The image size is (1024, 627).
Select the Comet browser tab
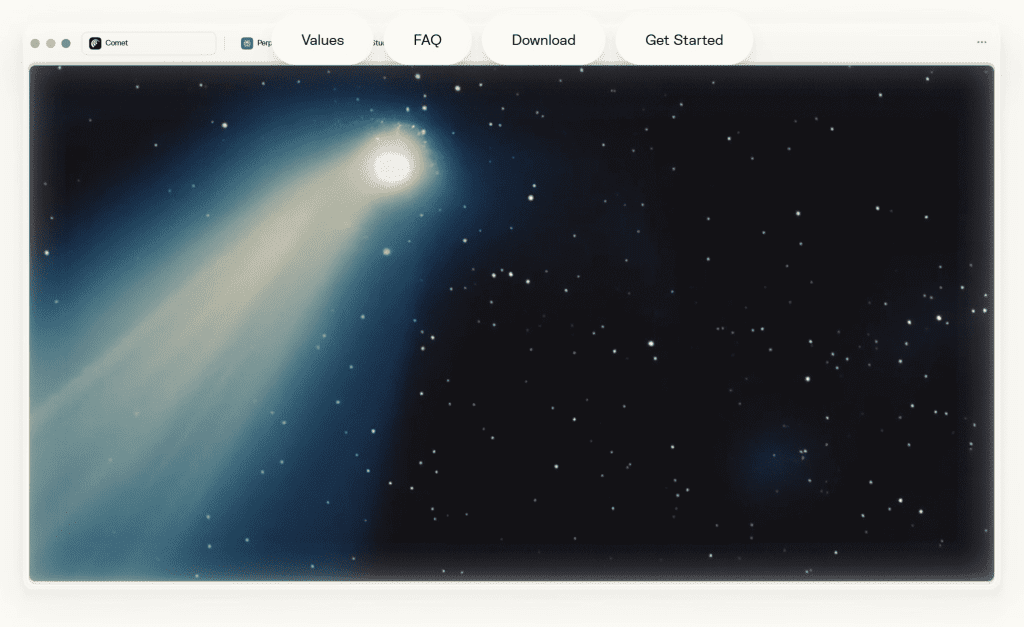(x=149, y=43)
